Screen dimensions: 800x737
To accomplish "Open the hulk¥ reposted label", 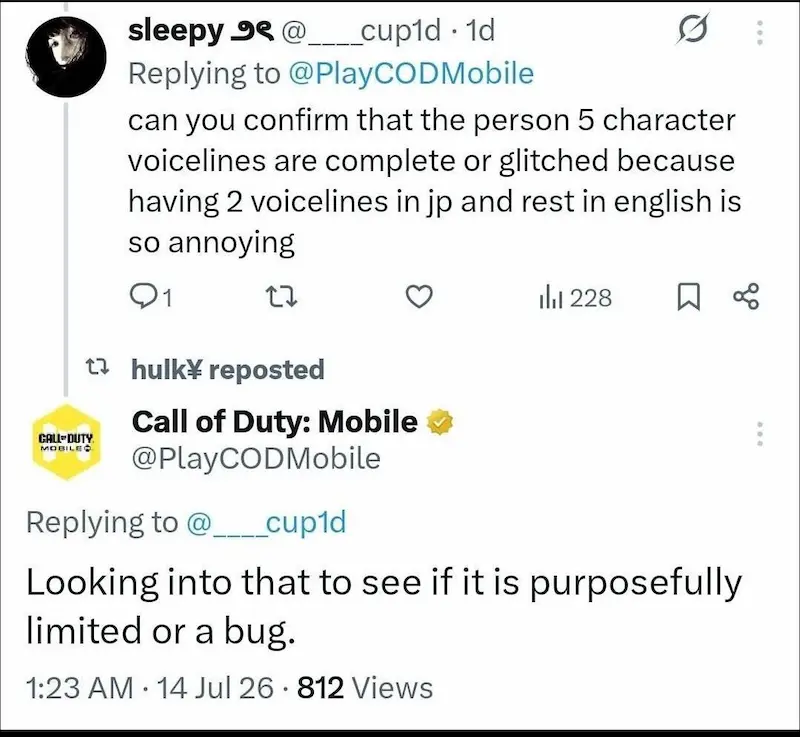I will click(228, 369).
